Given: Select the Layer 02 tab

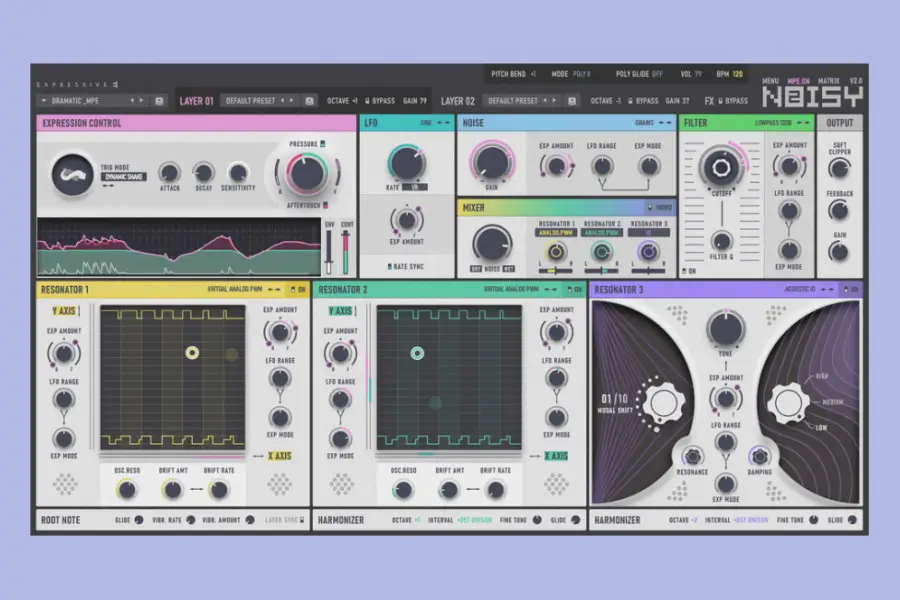Looking at the screenshot, I should coord(460,100).
